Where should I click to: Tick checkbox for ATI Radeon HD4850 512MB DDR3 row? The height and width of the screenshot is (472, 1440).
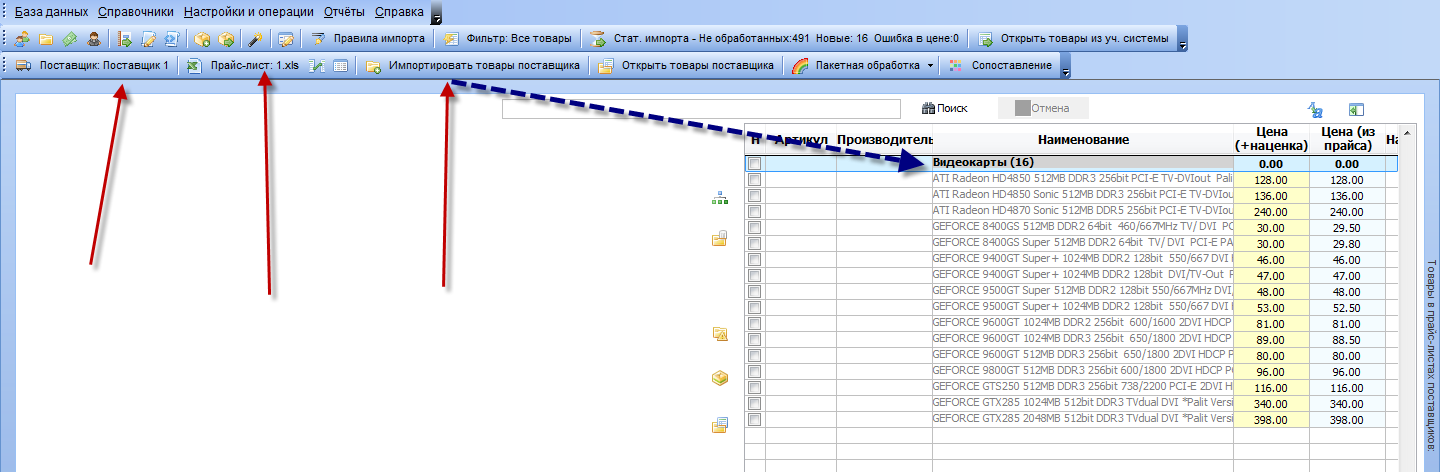click(755, 179)
